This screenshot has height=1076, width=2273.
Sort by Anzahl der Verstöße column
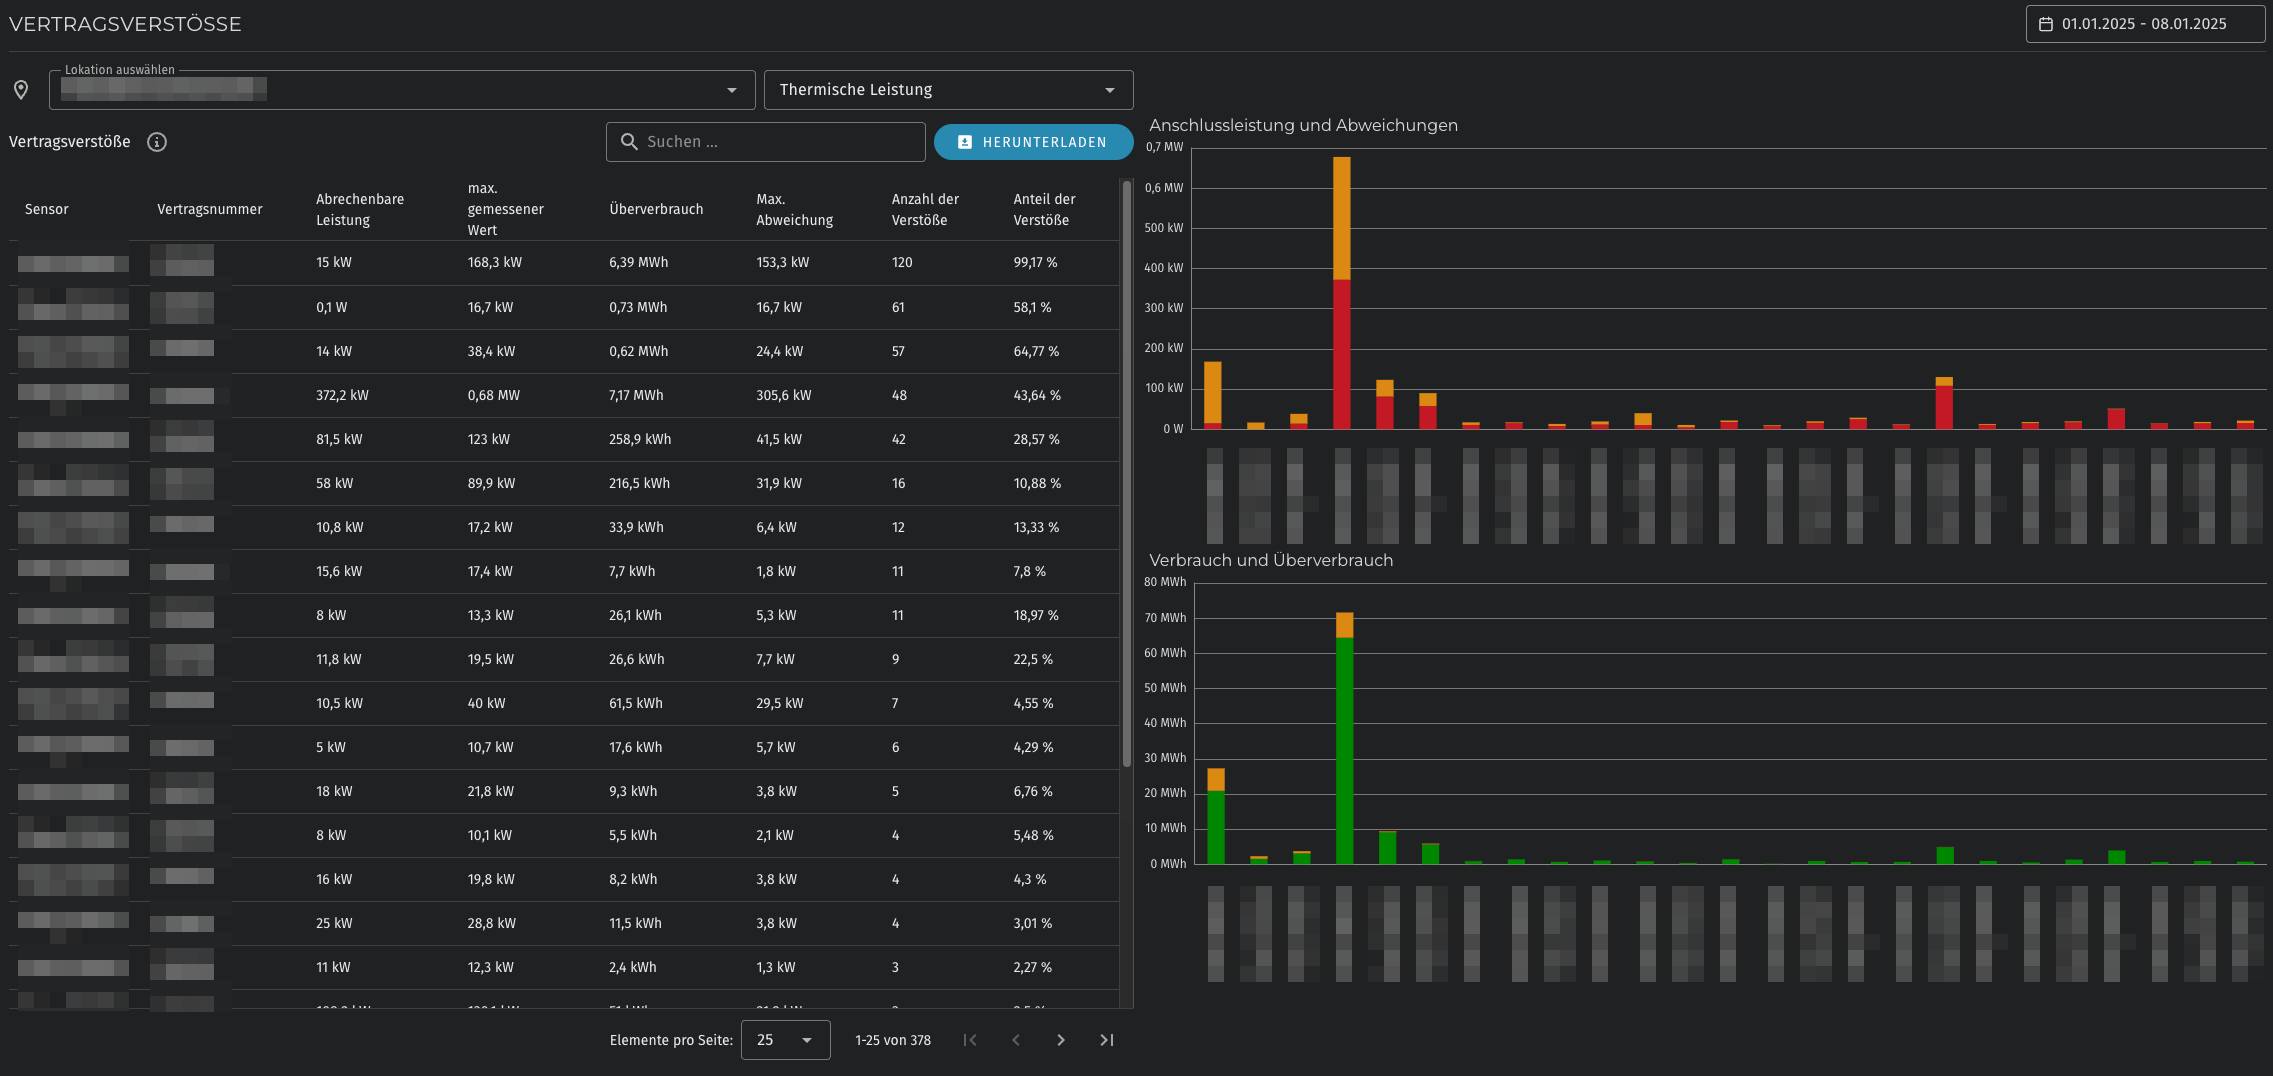click(x=925, y=209)
